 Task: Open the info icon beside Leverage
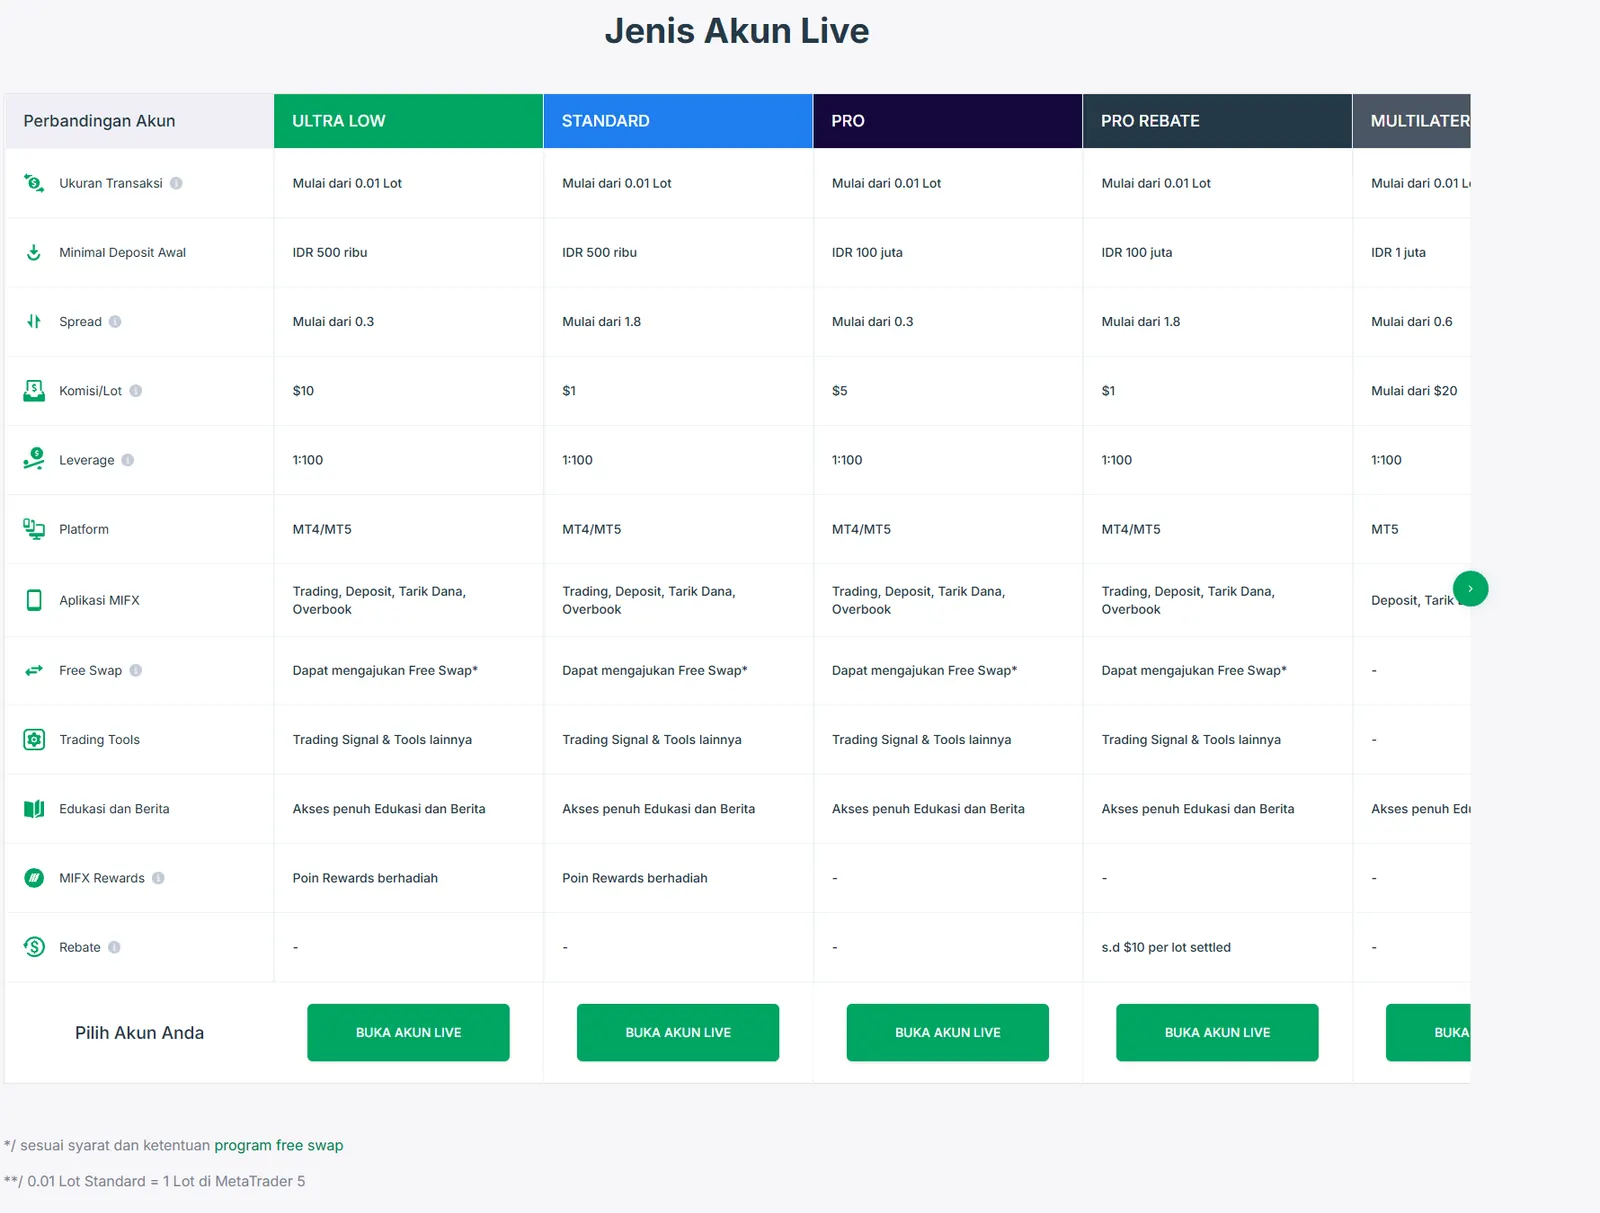pos(128,460)
